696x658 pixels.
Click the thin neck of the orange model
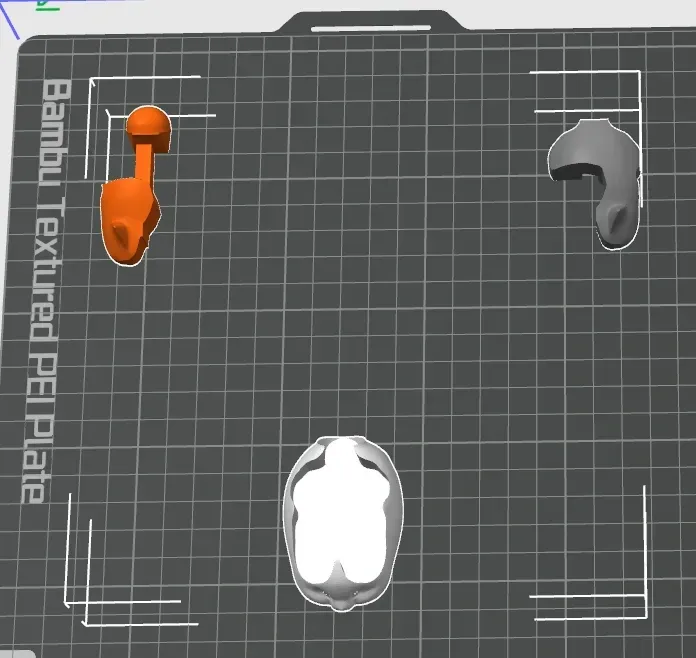coord(143,162)
